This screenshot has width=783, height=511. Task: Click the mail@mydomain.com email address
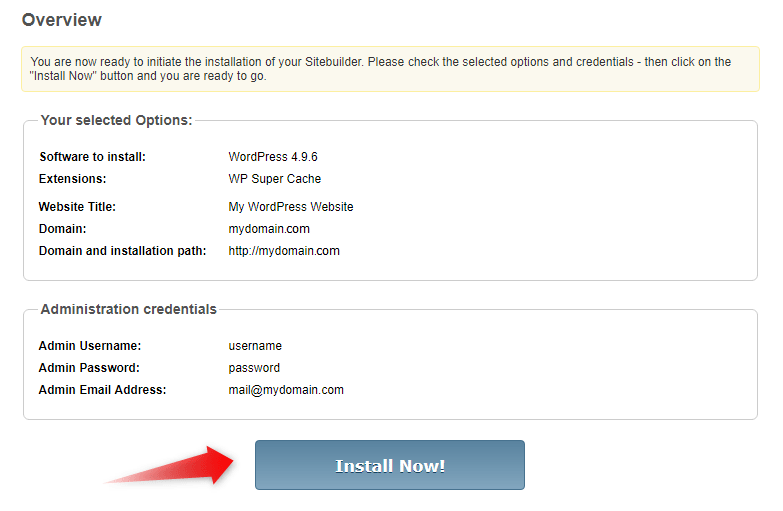[286, 390]
